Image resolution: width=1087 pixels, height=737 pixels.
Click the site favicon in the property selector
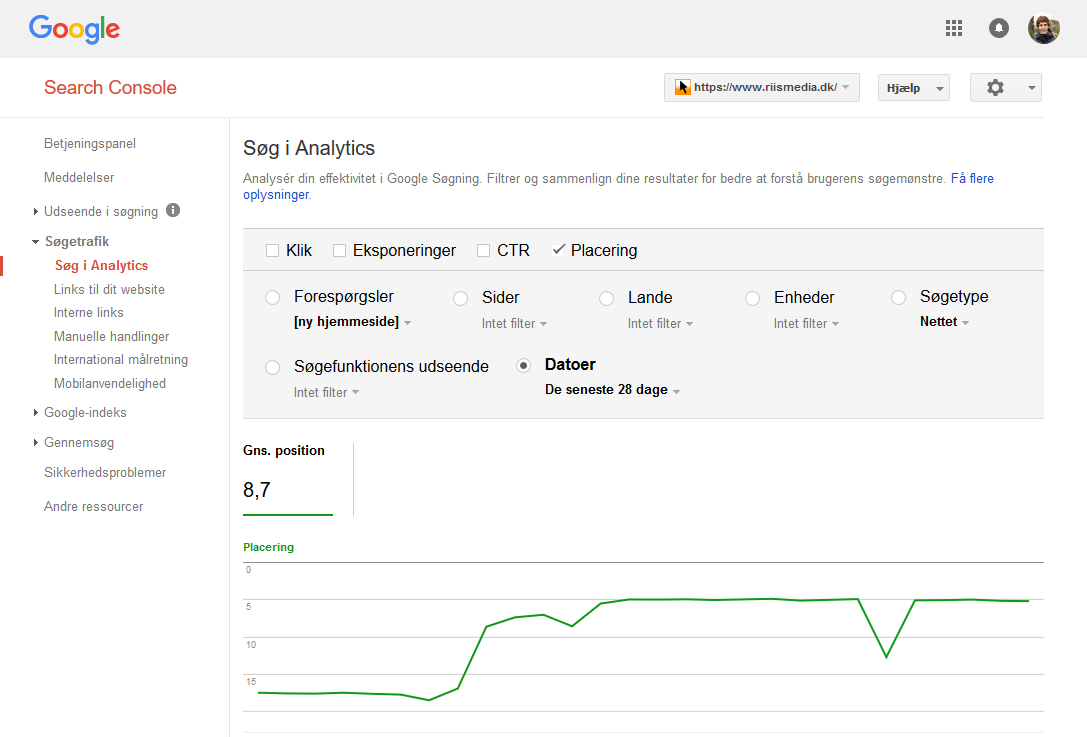tap(683, 87)
